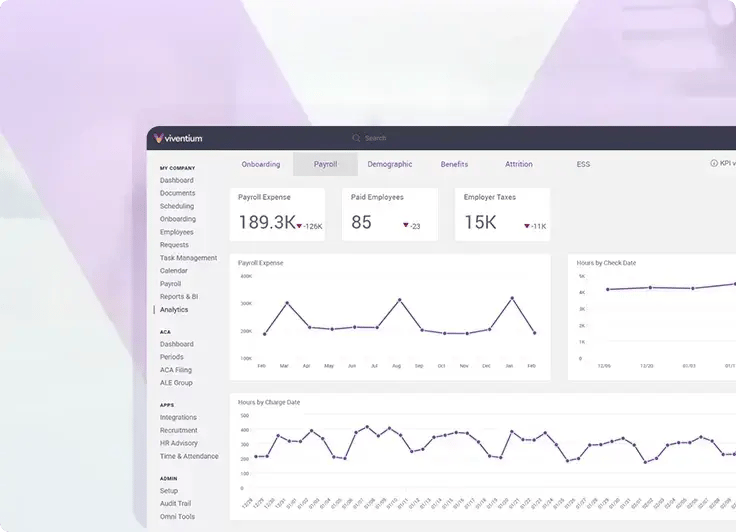
Task: Click the Paid Employees decrease arrow indicator
Action: (x=406, y=226)
